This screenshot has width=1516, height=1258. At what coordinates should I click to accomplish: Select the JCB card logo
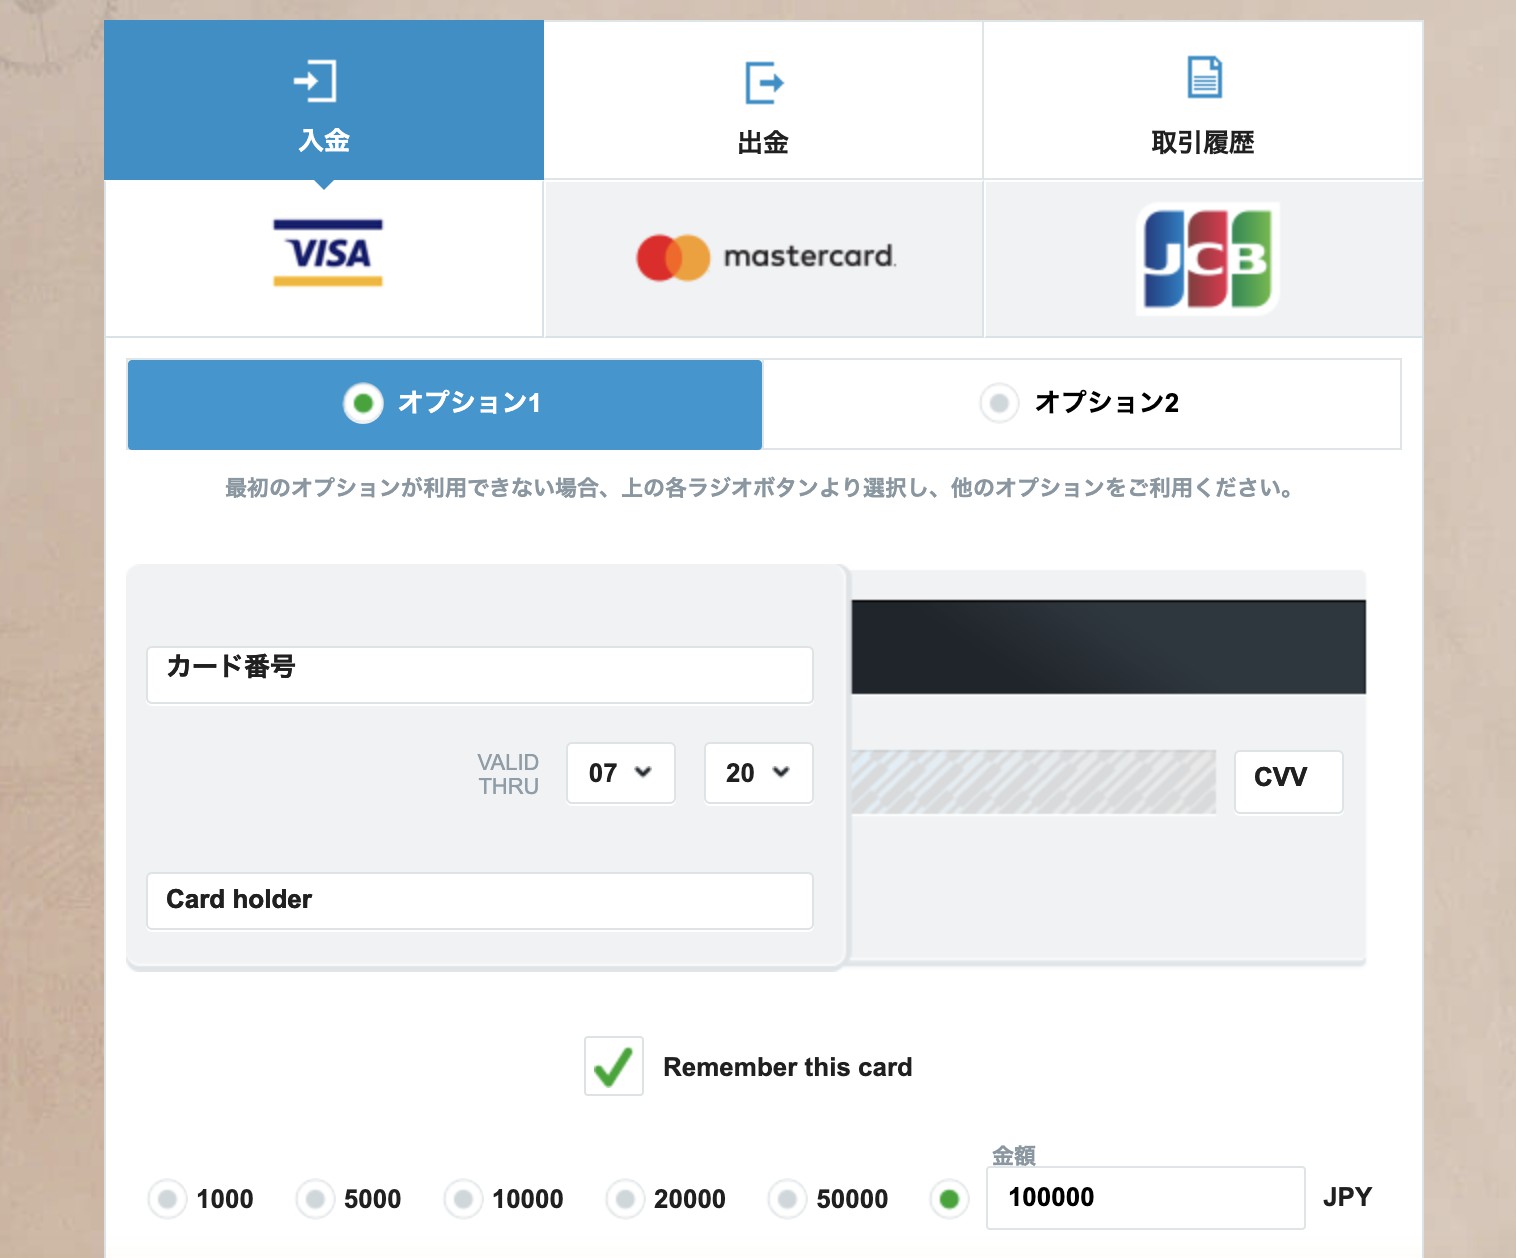pos(1207,258)
